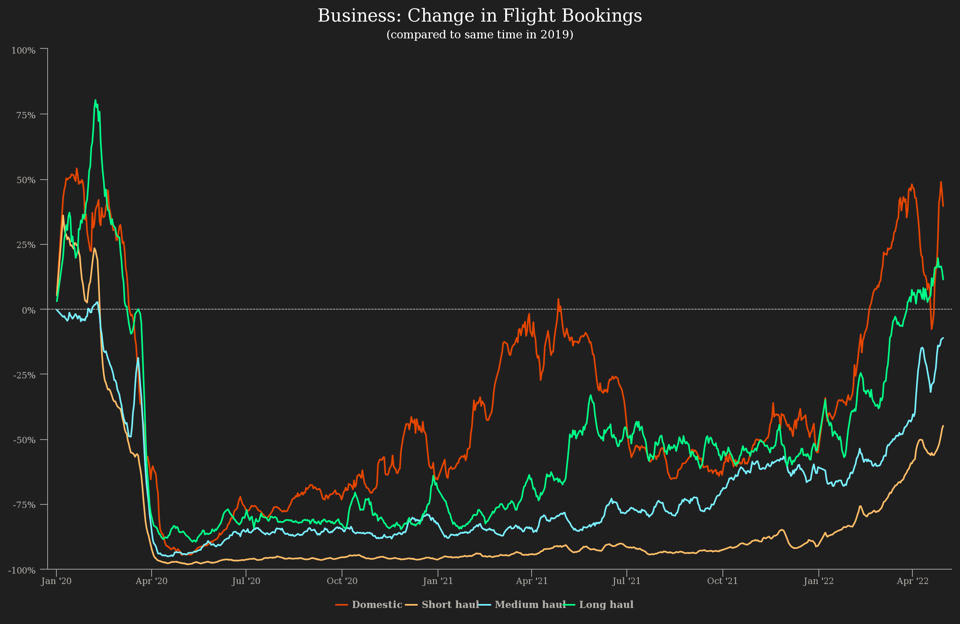Viewport: 960px width, 624px height.
Task: Click the -100% y-axis tick label
Action: (x=22, y=570)
